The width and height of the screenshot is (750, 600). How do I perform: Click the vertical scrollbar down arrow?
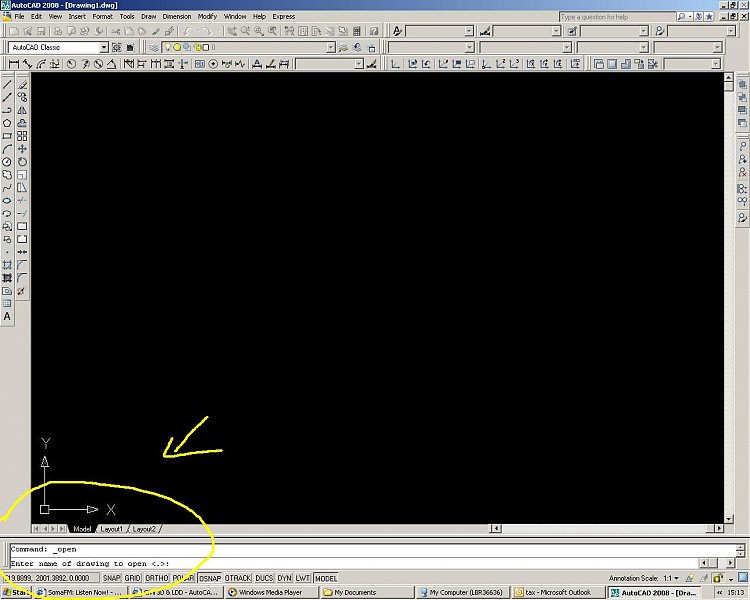728,519
